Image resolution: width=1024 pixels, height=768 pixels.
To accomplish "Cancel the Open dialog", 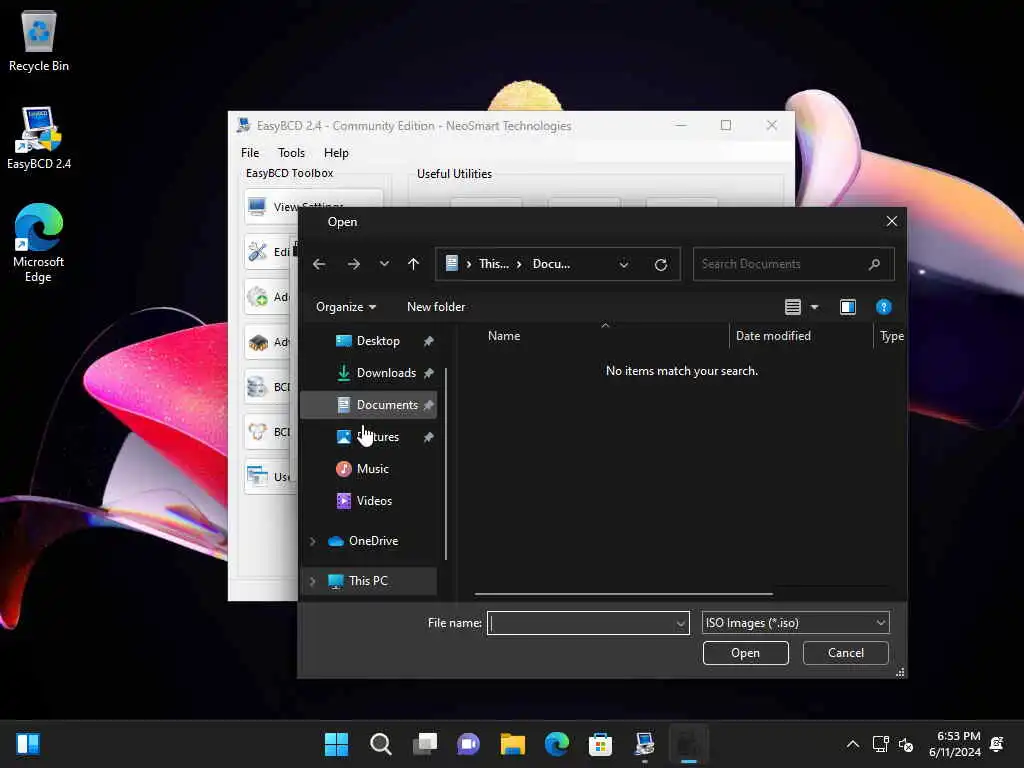I will [x=846, y=653].
